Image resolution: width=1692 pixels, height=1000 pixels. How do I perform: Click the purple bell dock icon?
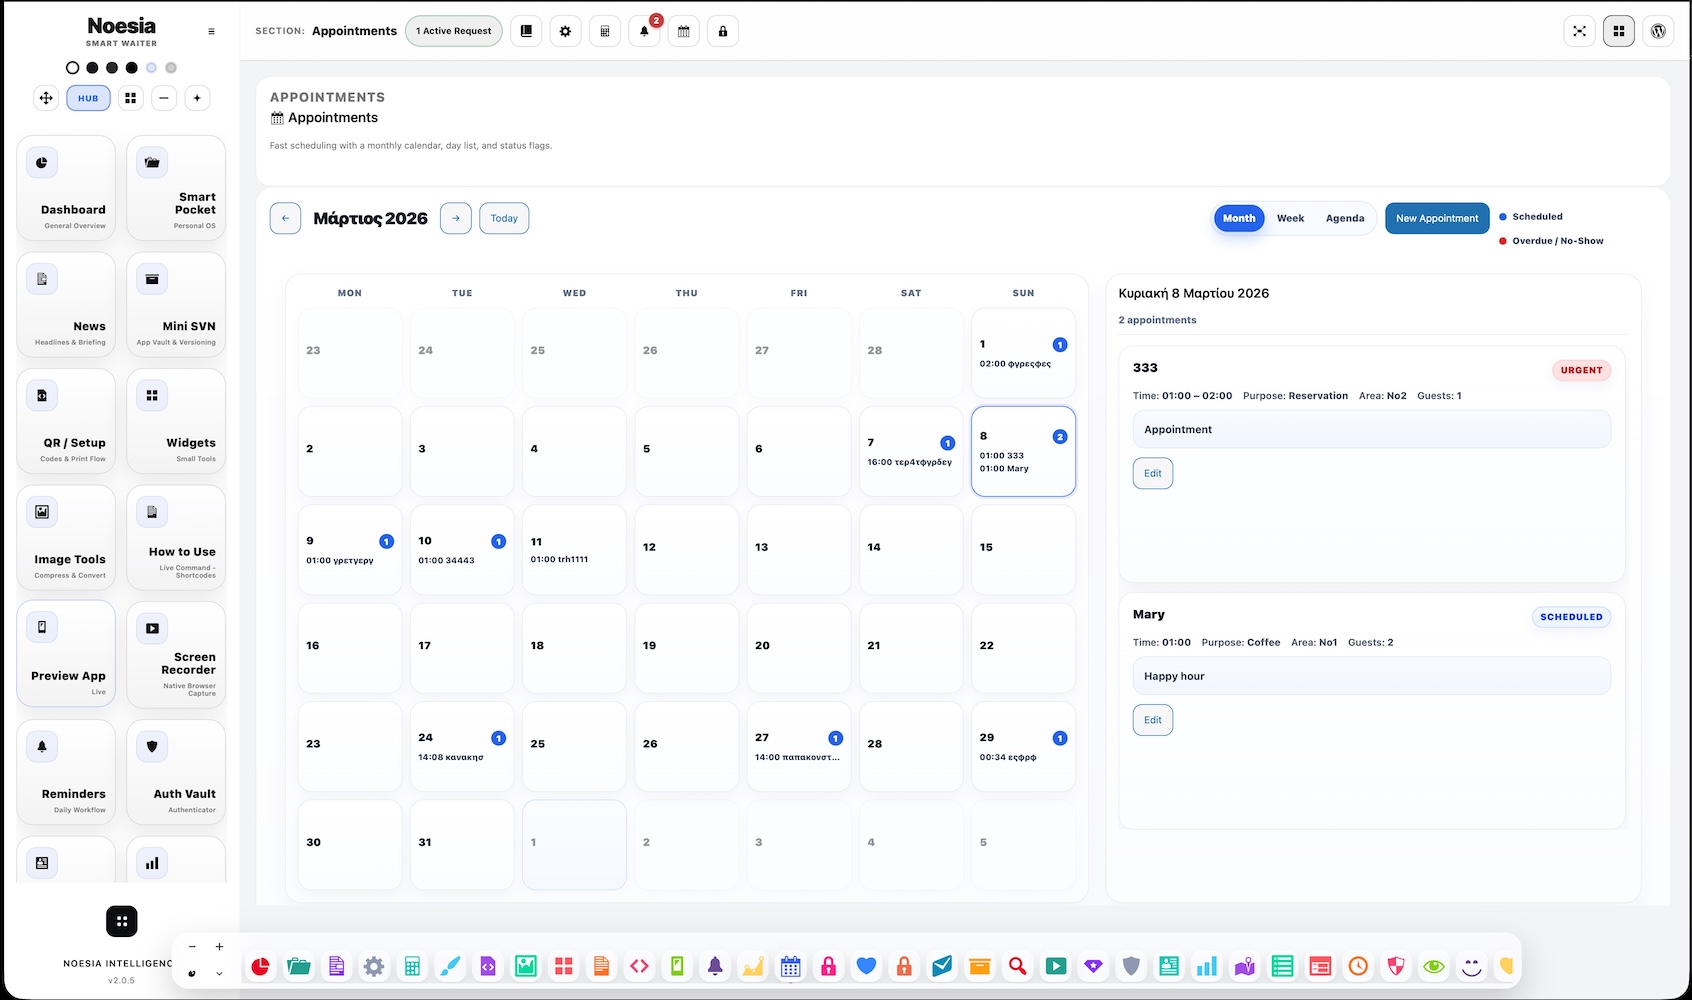715,966
